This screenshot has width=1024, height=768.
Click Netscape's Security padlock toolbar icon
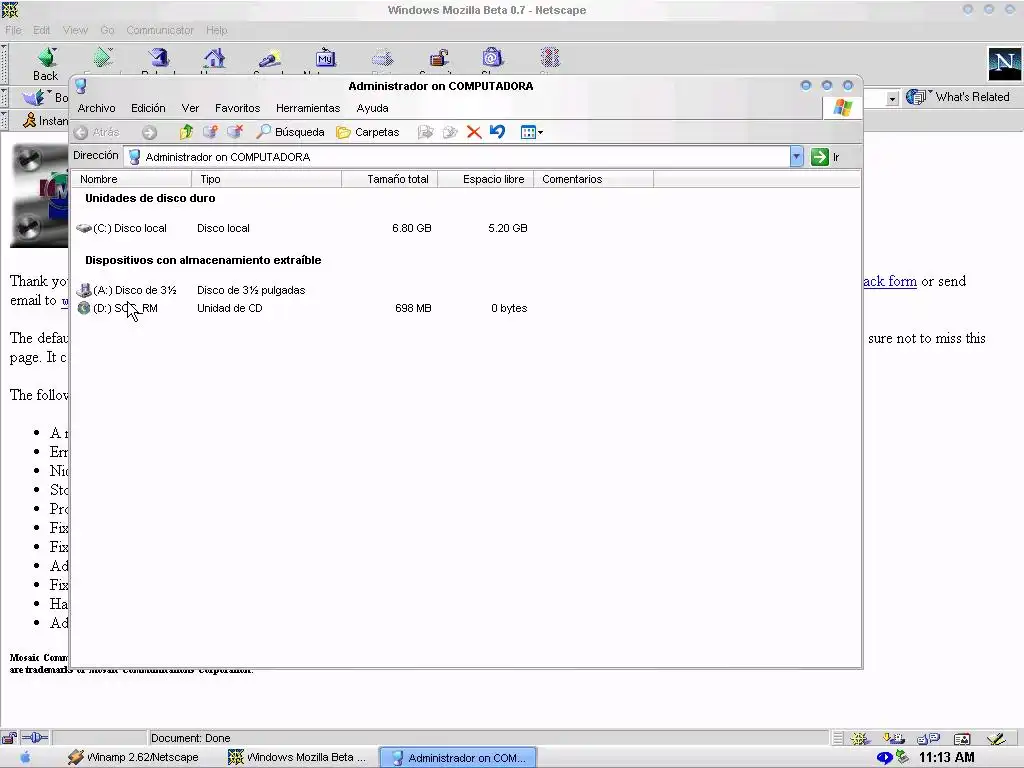tap(438, 60)
